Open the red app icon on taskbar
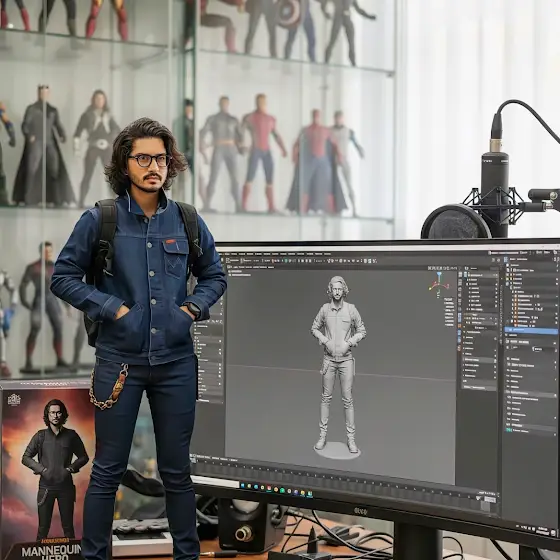Image resolution: width=560 pixels, height=560 pixels. pyautogui.click(x=269, y=489)
